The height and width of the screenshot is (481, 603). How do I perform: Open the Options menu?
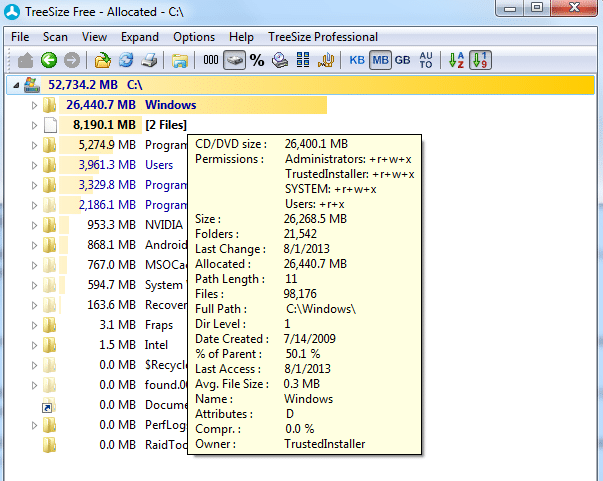click(x=194, y=37)
